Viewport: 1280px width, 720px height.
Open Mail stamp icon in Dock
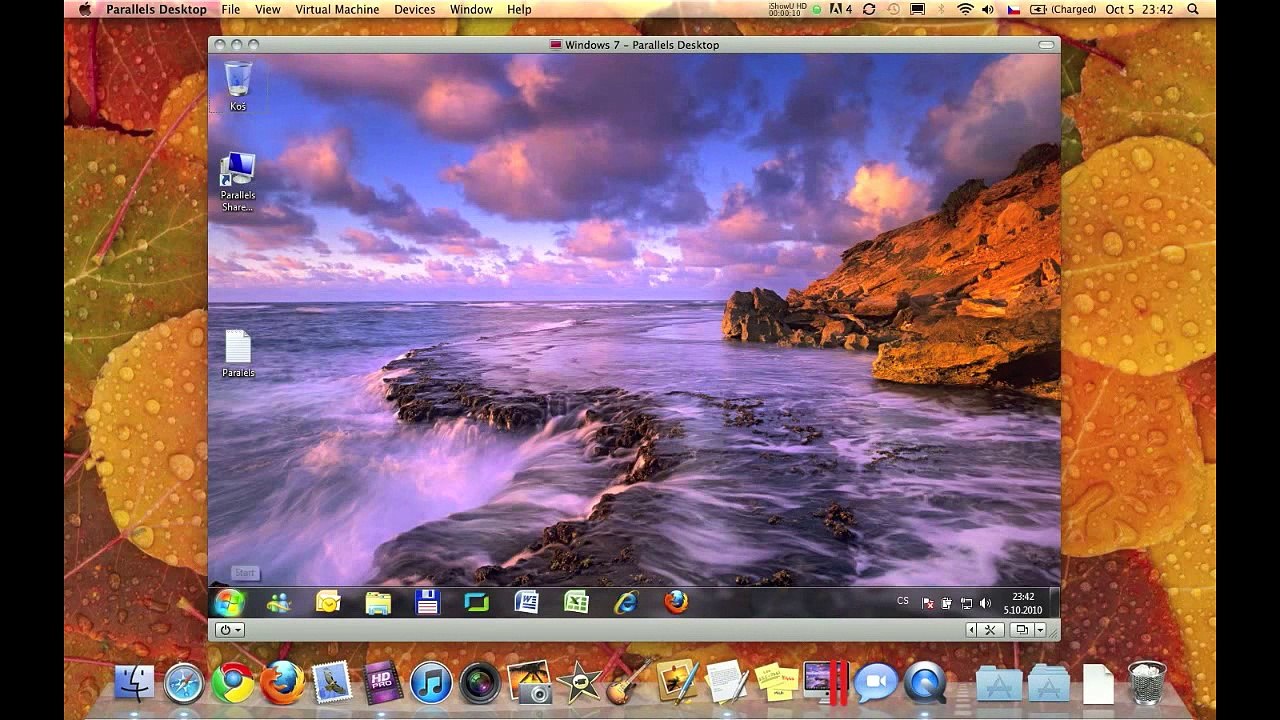[332, 683]
